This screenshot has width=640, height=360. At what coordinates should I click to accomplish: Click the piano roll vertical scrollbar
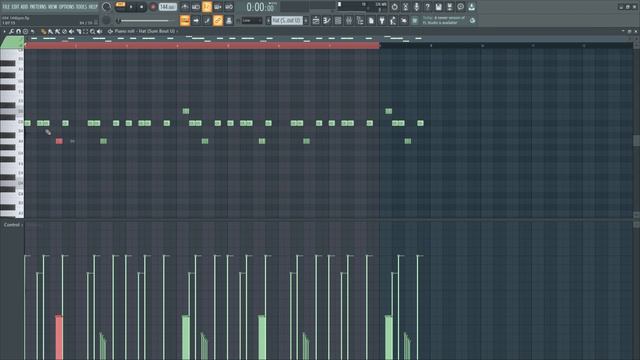tap(636, 140)
